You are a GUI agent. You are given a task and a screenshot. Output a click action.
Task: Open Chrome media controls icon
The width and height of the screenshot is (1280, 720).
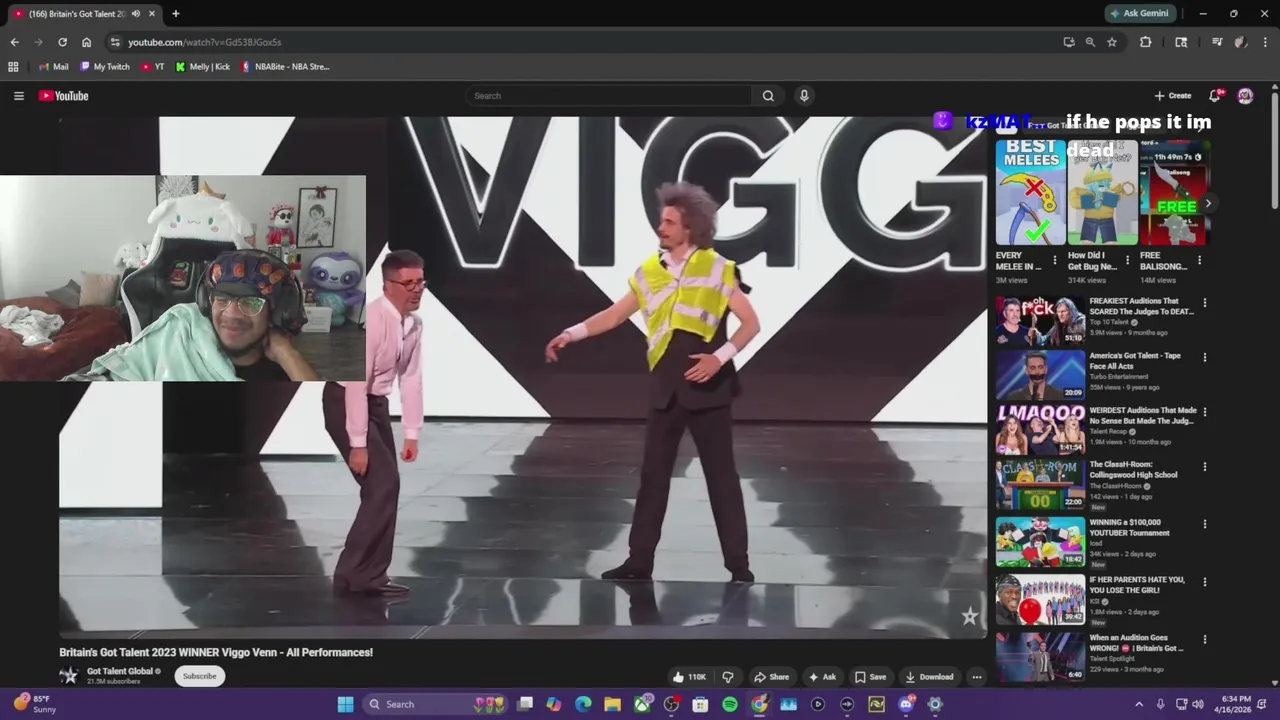pos(1217,42)
